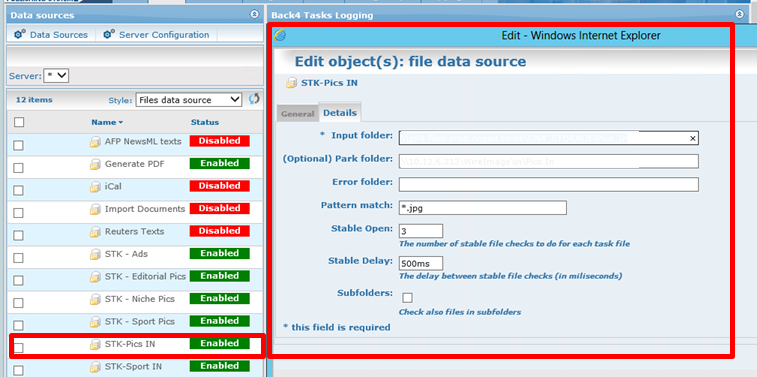Select the Reuters Texts name

coord(134,232)
